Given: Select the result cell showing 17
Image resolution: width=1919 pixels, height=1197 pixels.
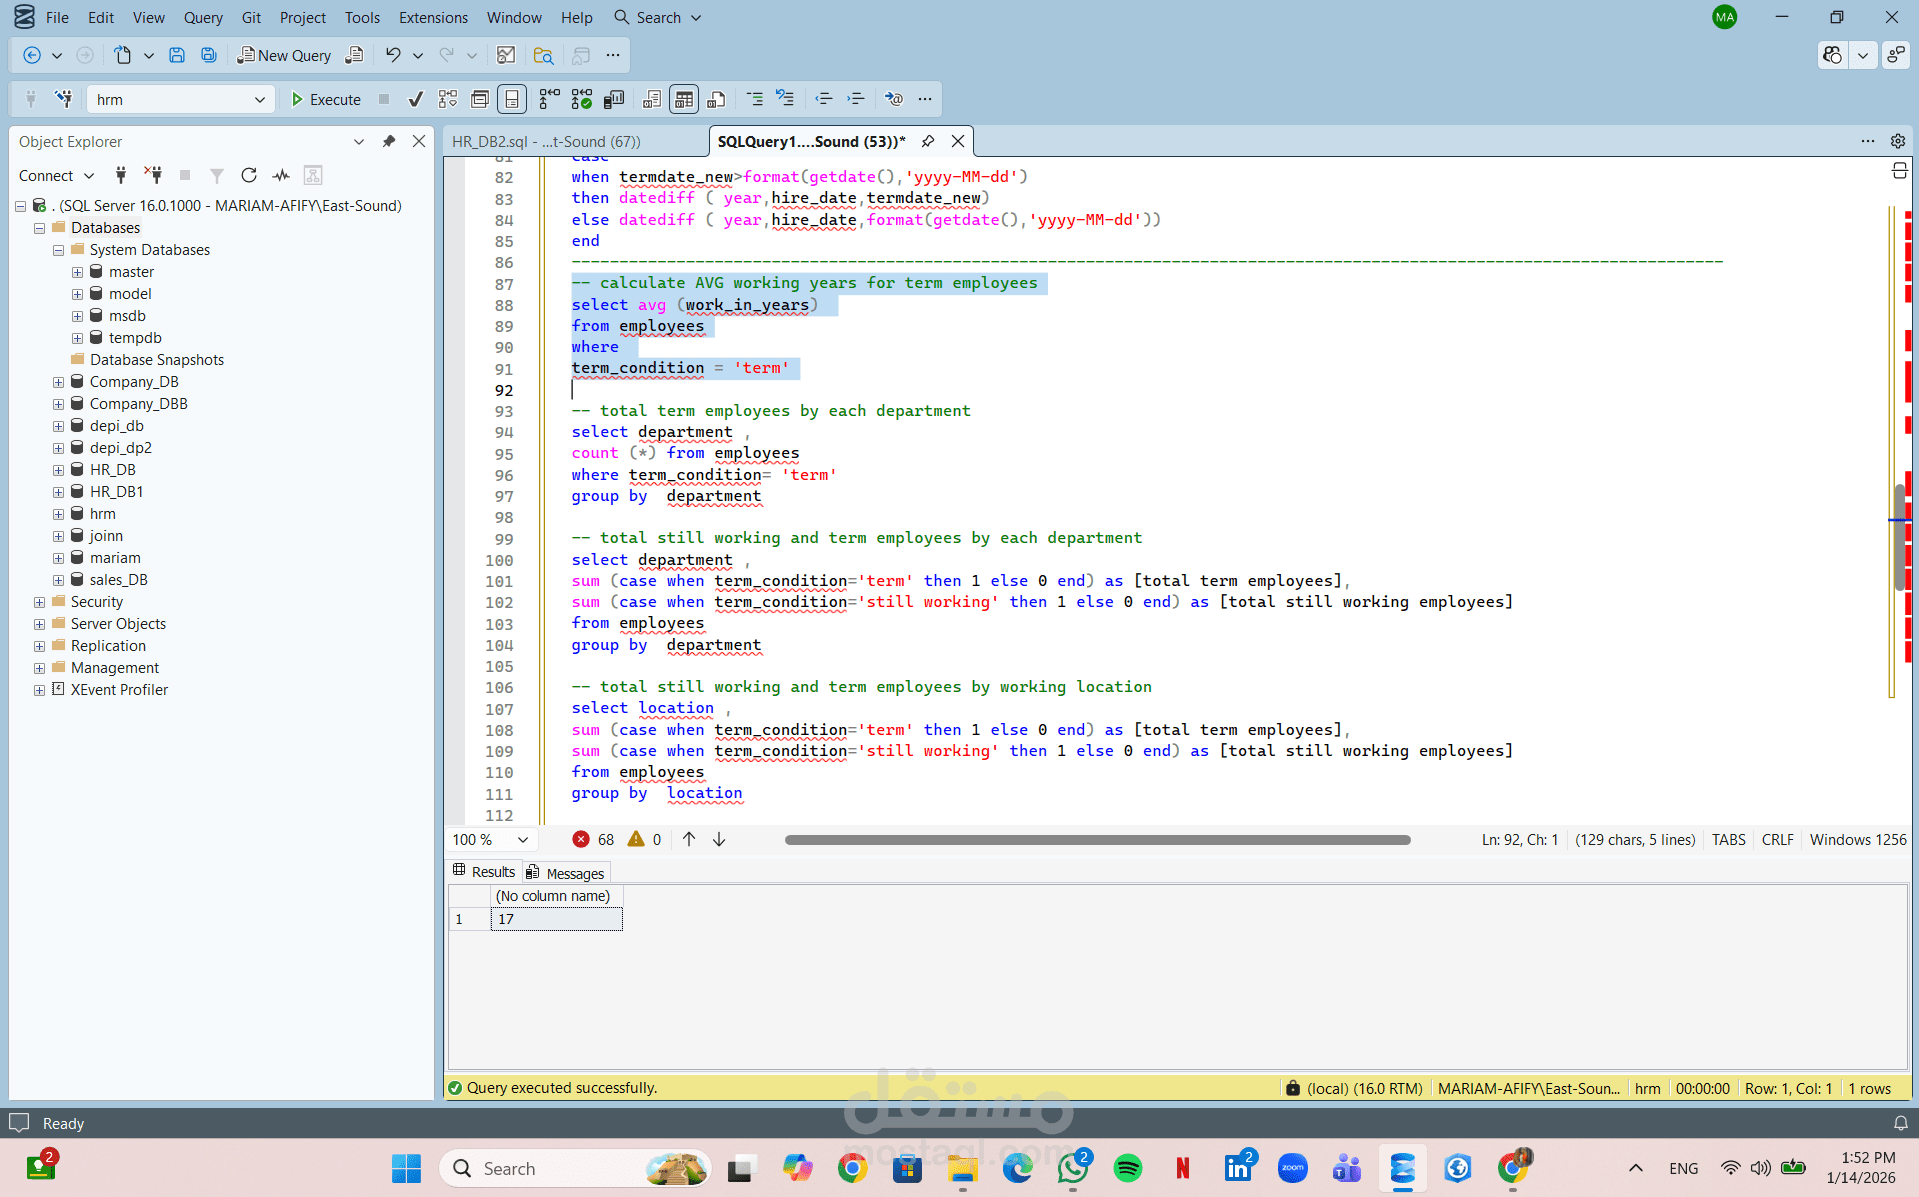Looking at the screenshot, I should pos(556,919).
